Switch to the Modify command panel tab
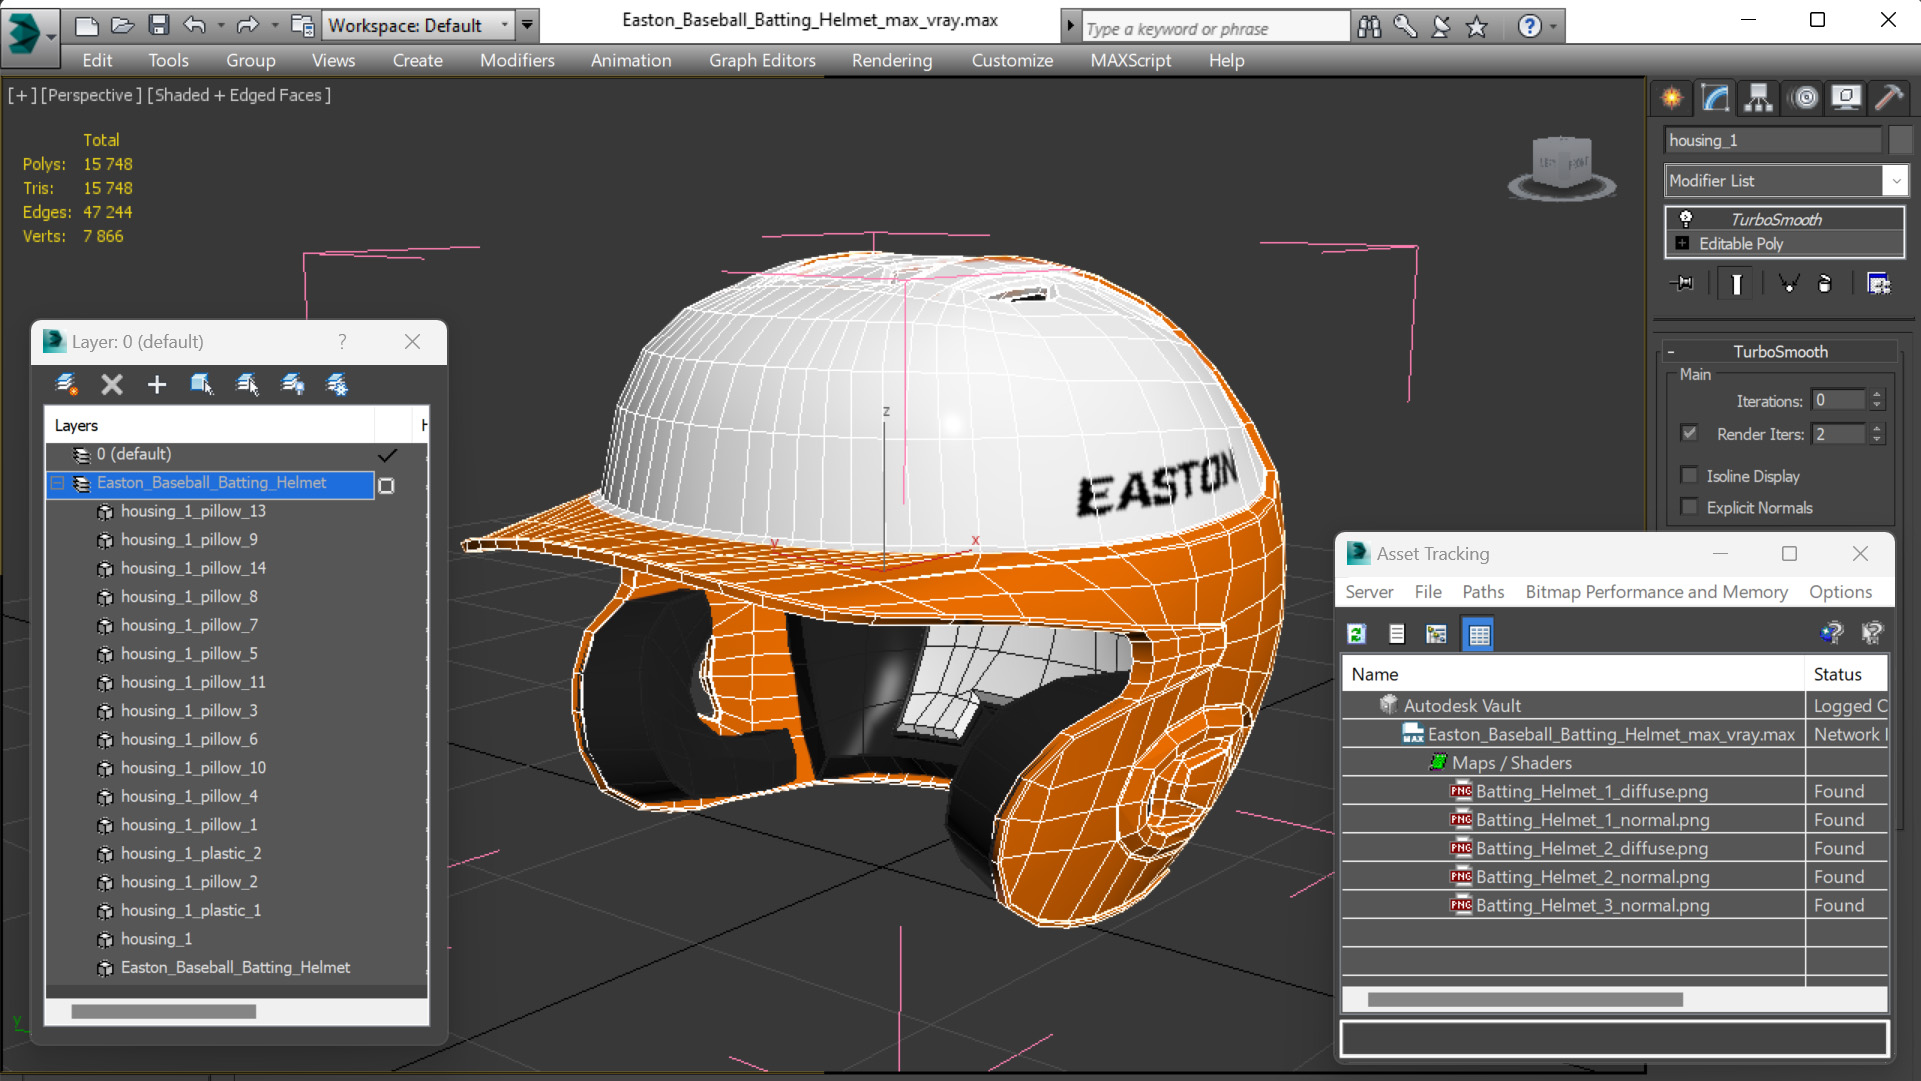This screenshot has width=1921, height=1081. click(x=1715, y=98)
